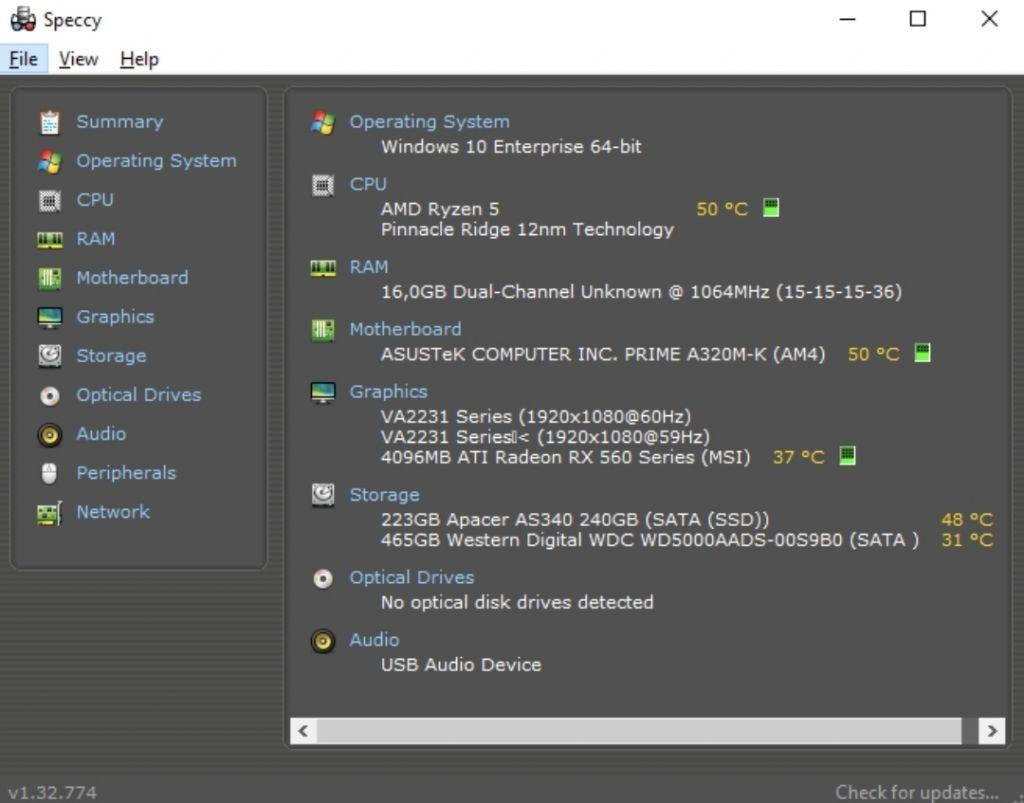Select Storage in the sidebar
This screenshot has width=1024, height=803.
(x=111, y=356)
